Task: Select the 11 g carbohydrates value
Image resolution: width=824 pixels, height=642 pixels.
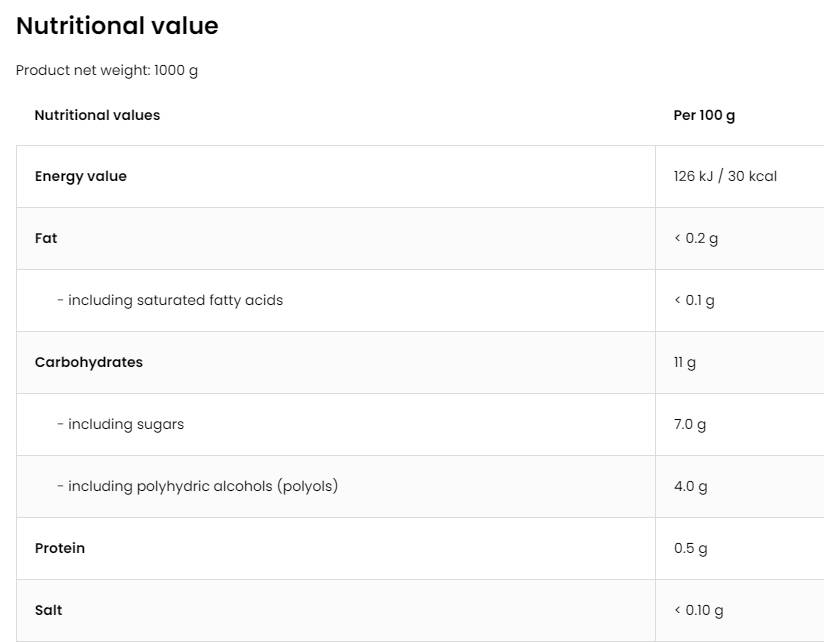Action: 685,362
